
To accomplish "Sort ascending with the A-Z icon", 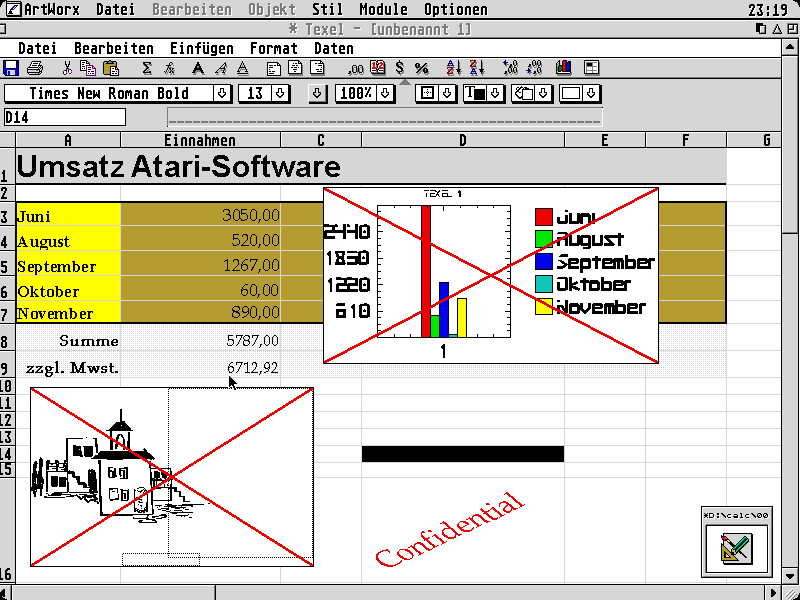I will [x=453, y=68].
